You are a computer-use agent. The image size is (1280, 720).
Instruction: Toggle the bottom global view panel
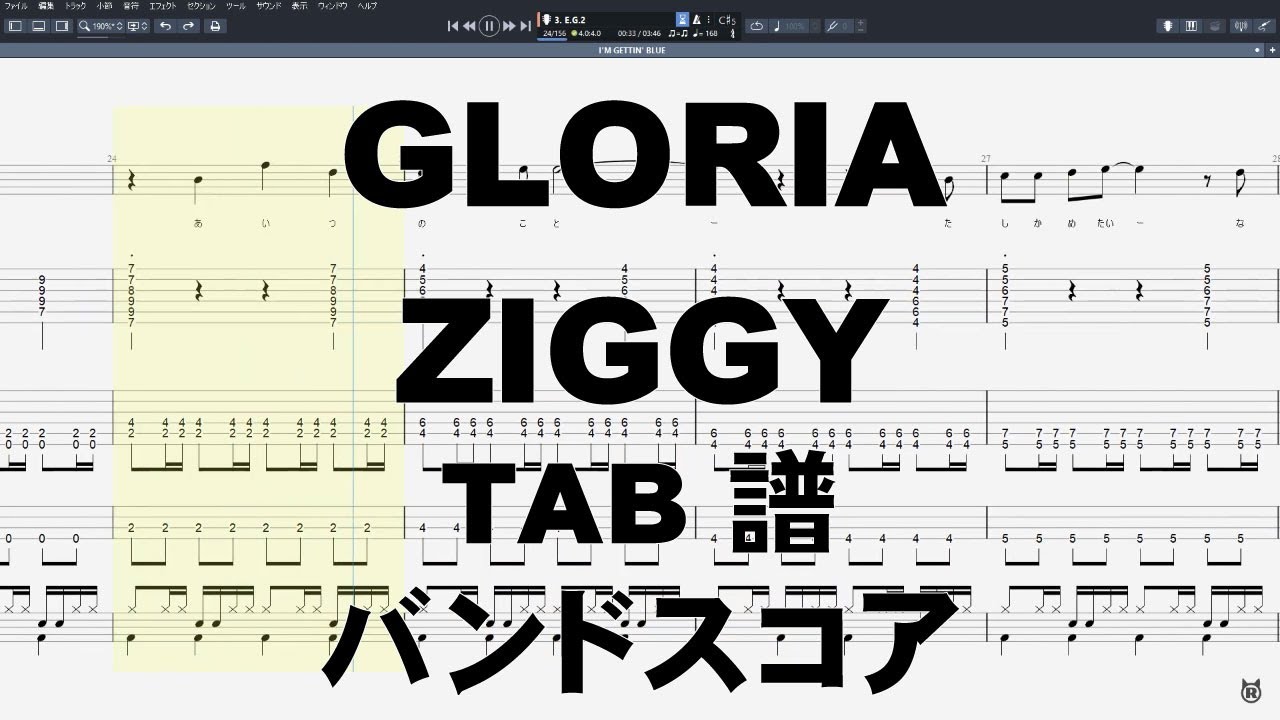click(38, 26)
